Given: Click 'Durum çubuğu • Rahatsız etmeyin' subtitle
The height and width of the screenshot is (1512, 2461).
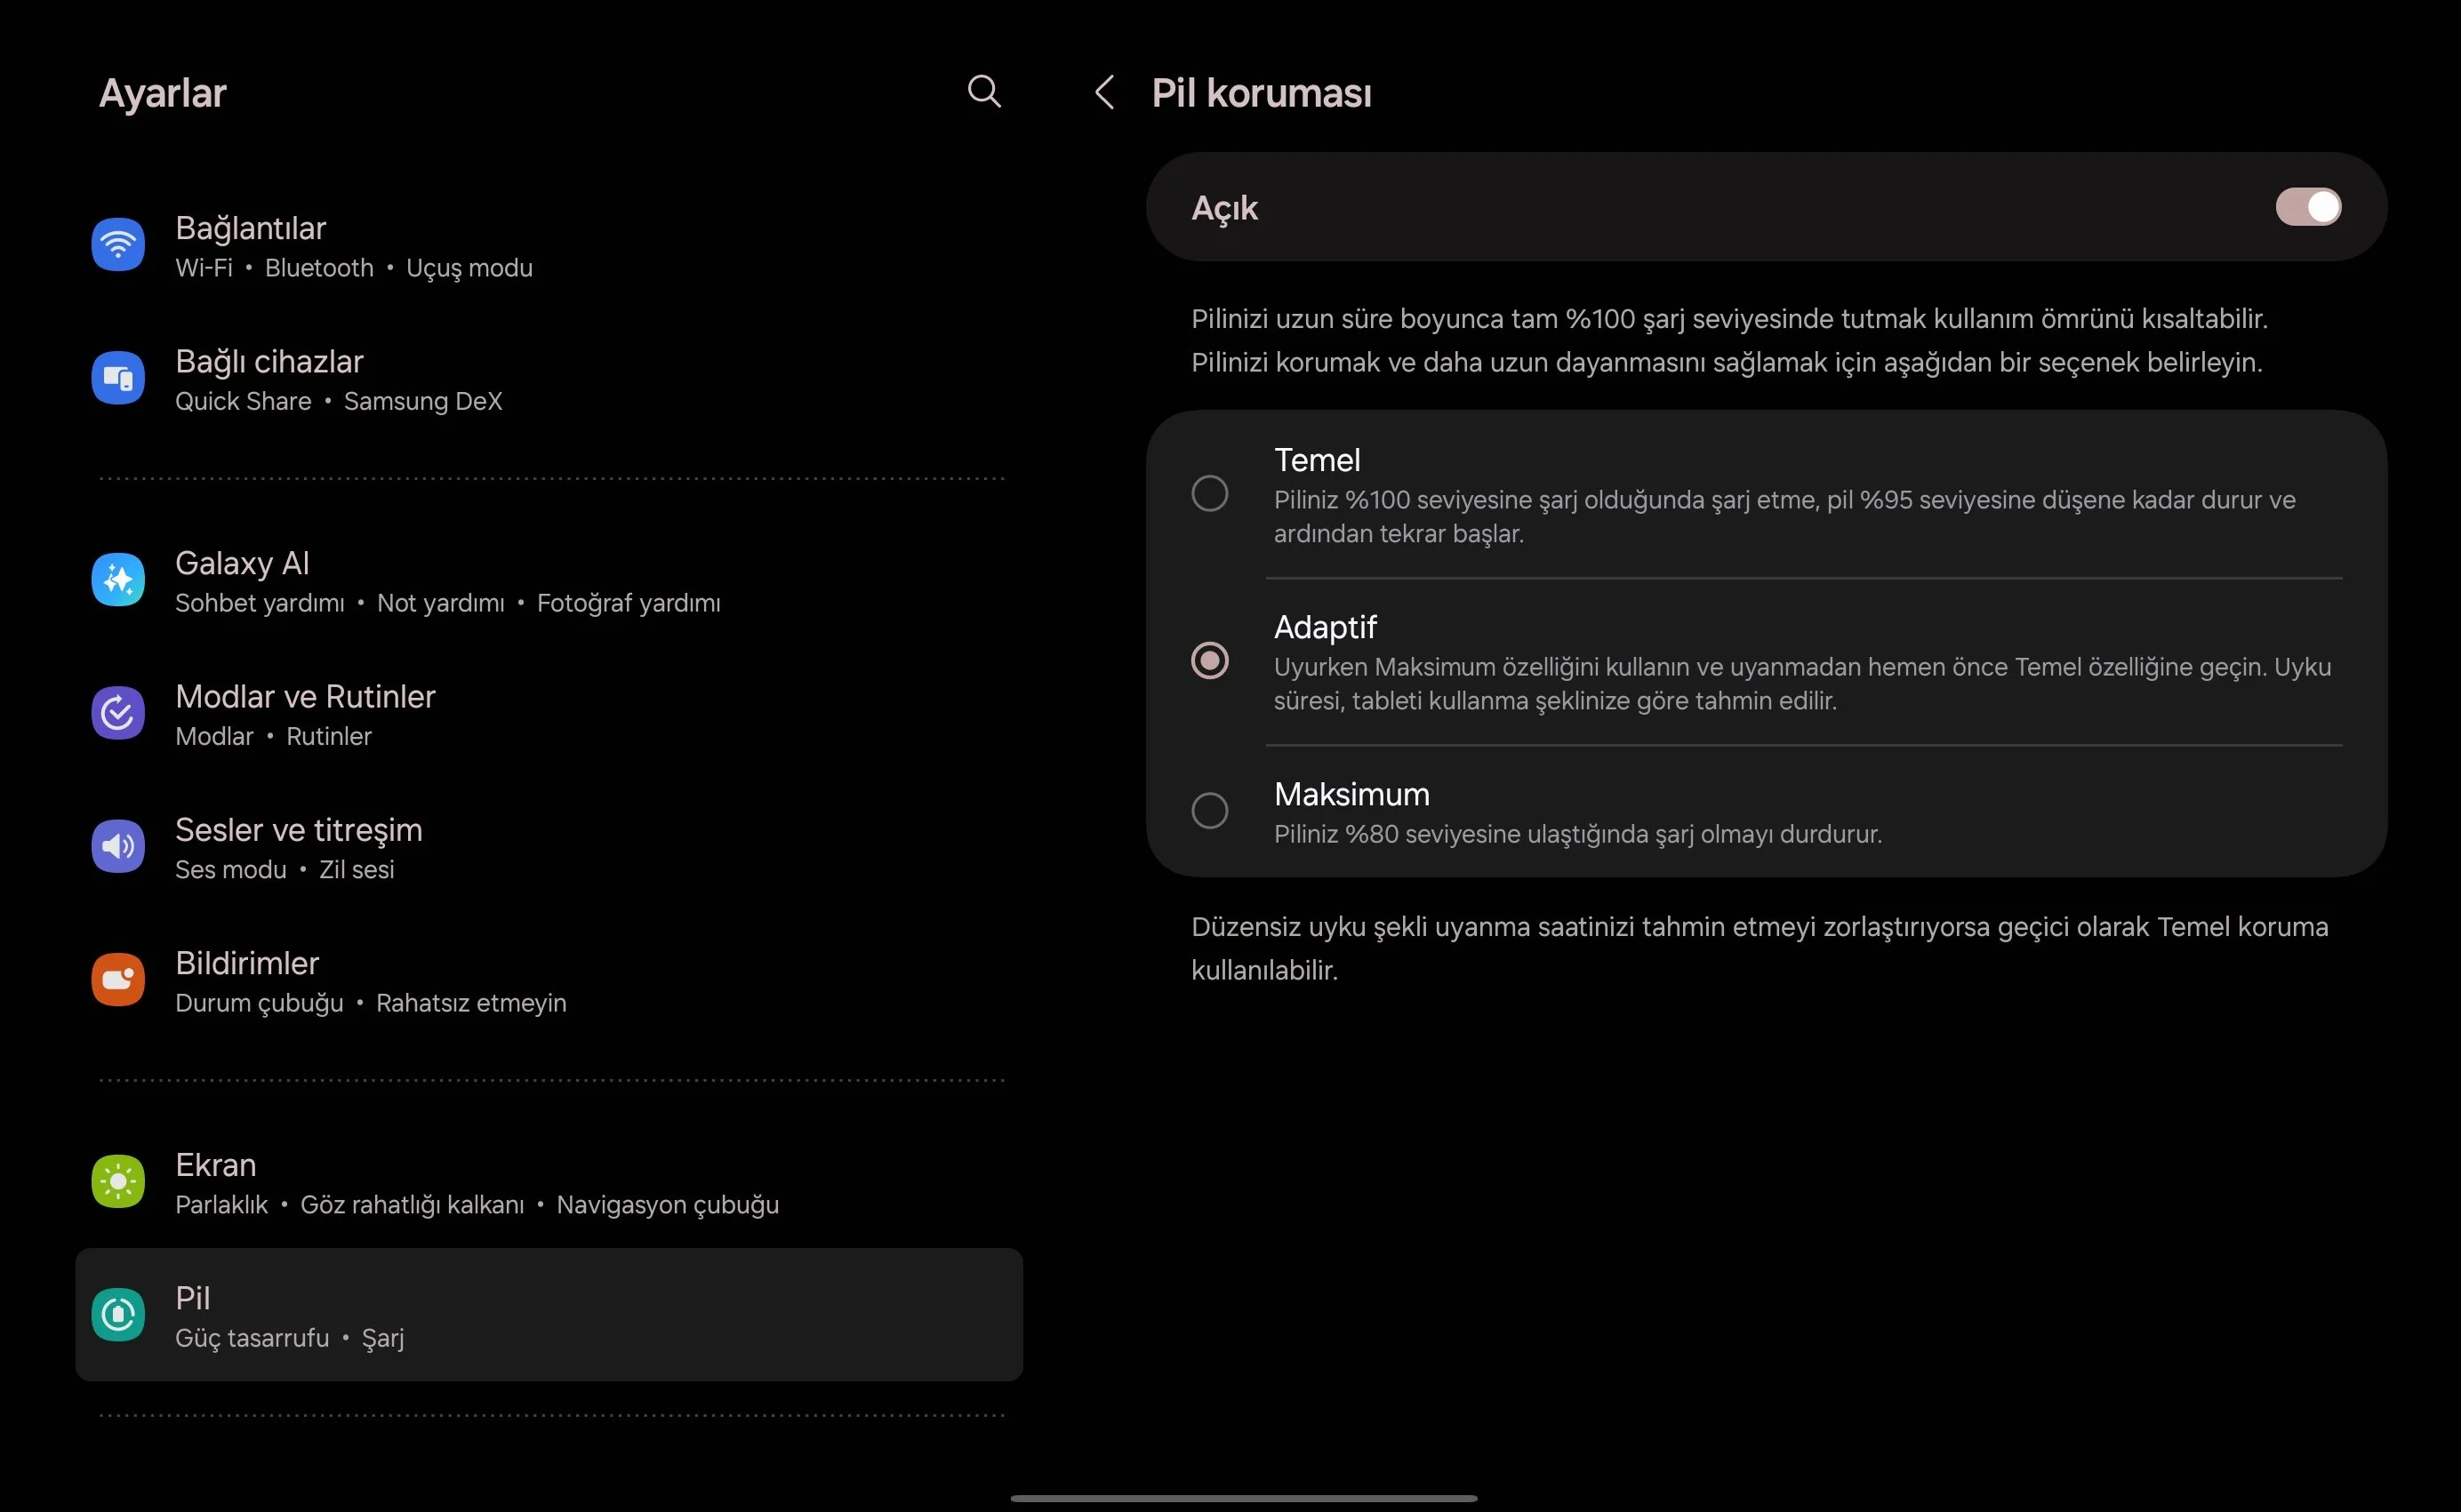Looking at the screenshot, I should point(371,1003).
